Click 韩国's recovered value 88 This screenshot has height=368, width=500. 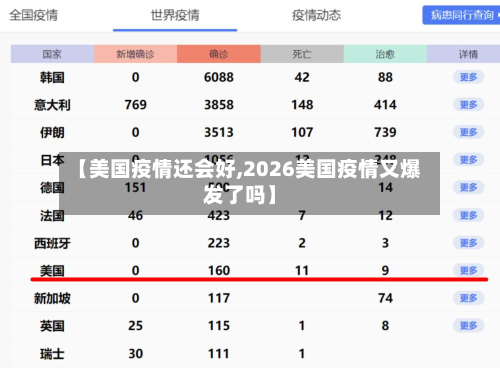point(385,77)
